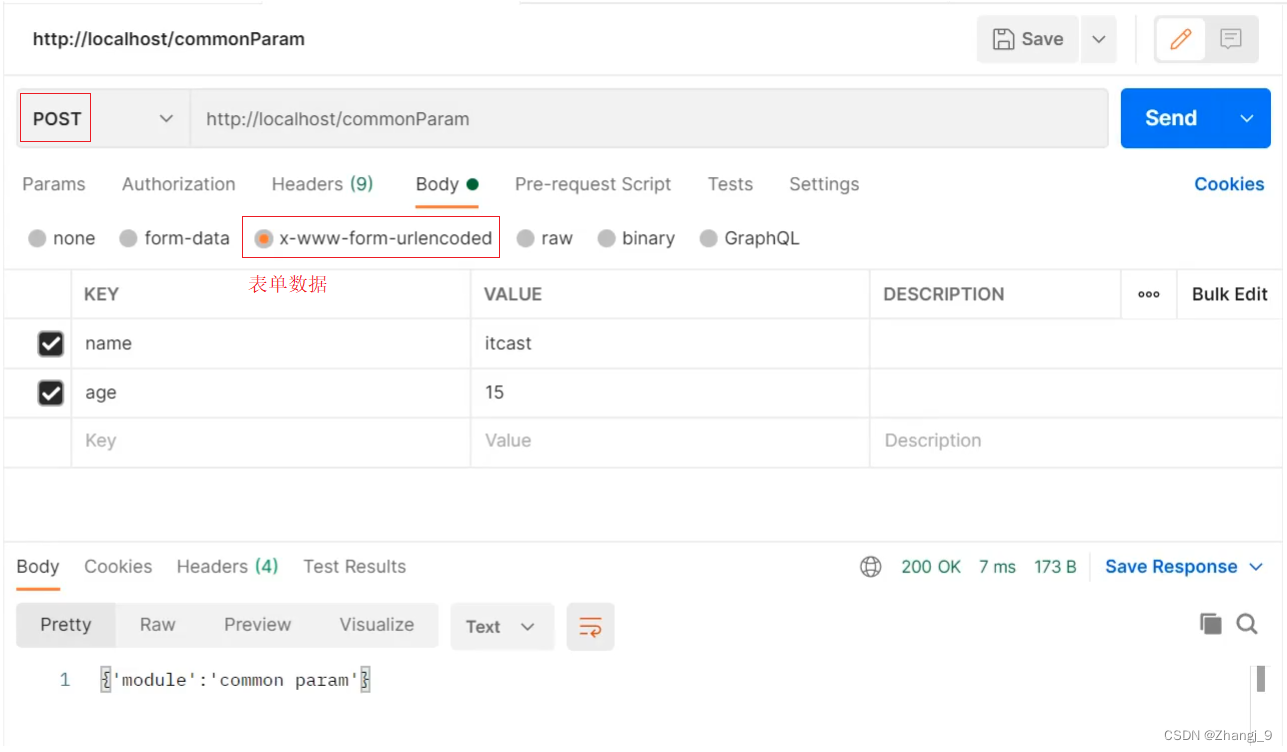The height and width of the screenshot is (752, 1287).
Task: Toggle the word-wrap icon in response
Action: click(590, 627)
